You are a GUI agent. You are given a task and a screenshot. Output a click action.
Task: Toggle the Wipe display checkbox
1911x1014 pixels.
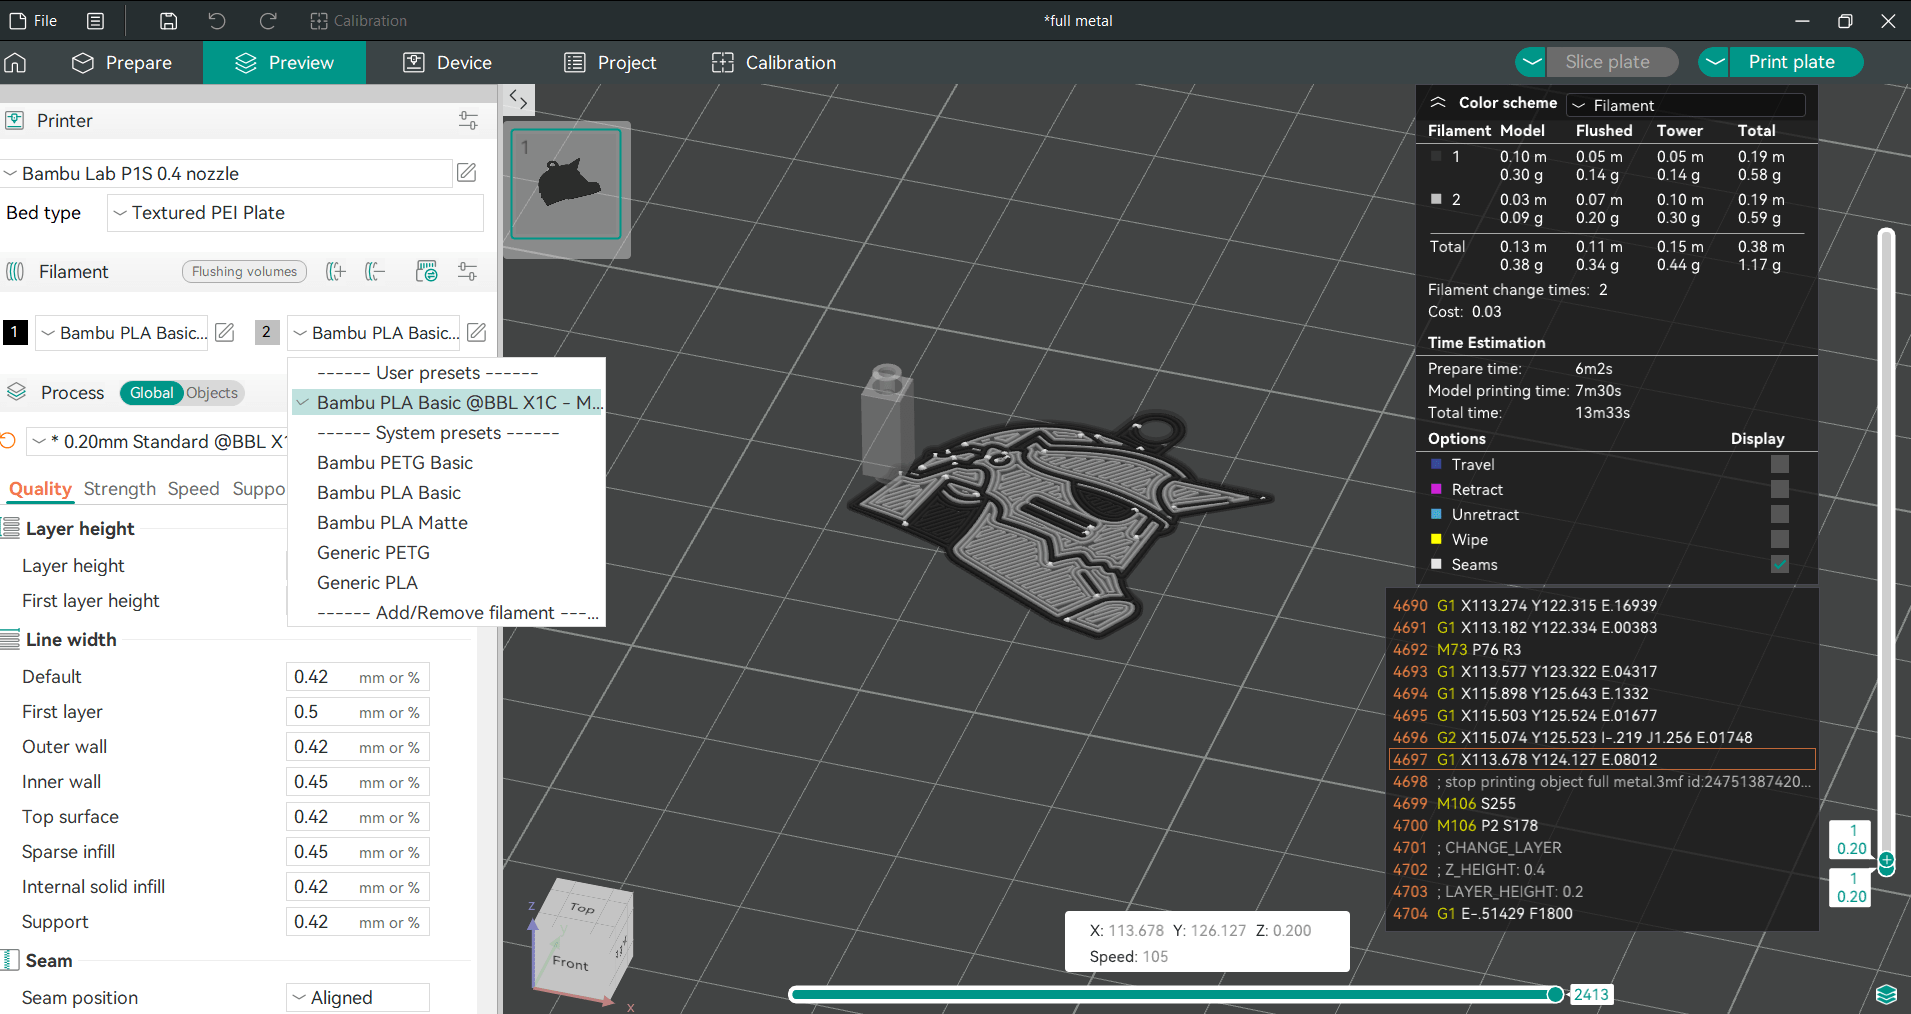coord(1779,539)
